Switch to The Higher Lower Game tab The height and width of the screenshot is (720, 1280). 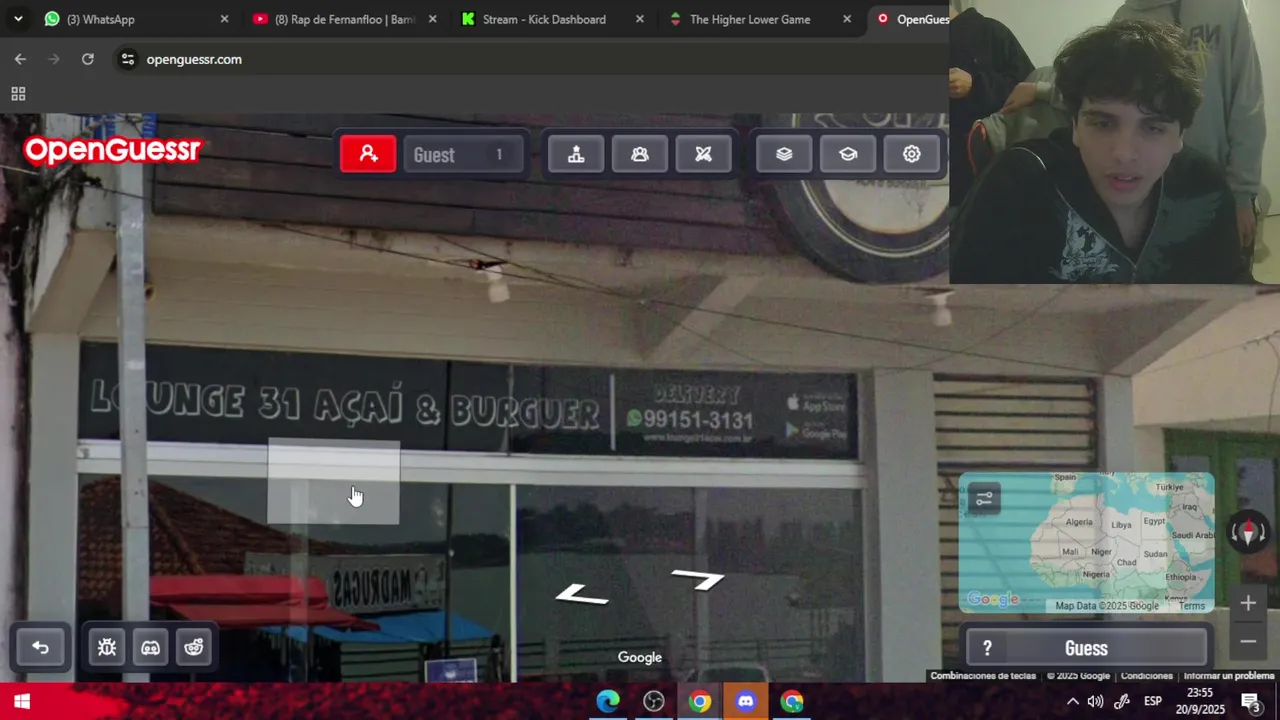pyautogui.click(x=760, y=19)
